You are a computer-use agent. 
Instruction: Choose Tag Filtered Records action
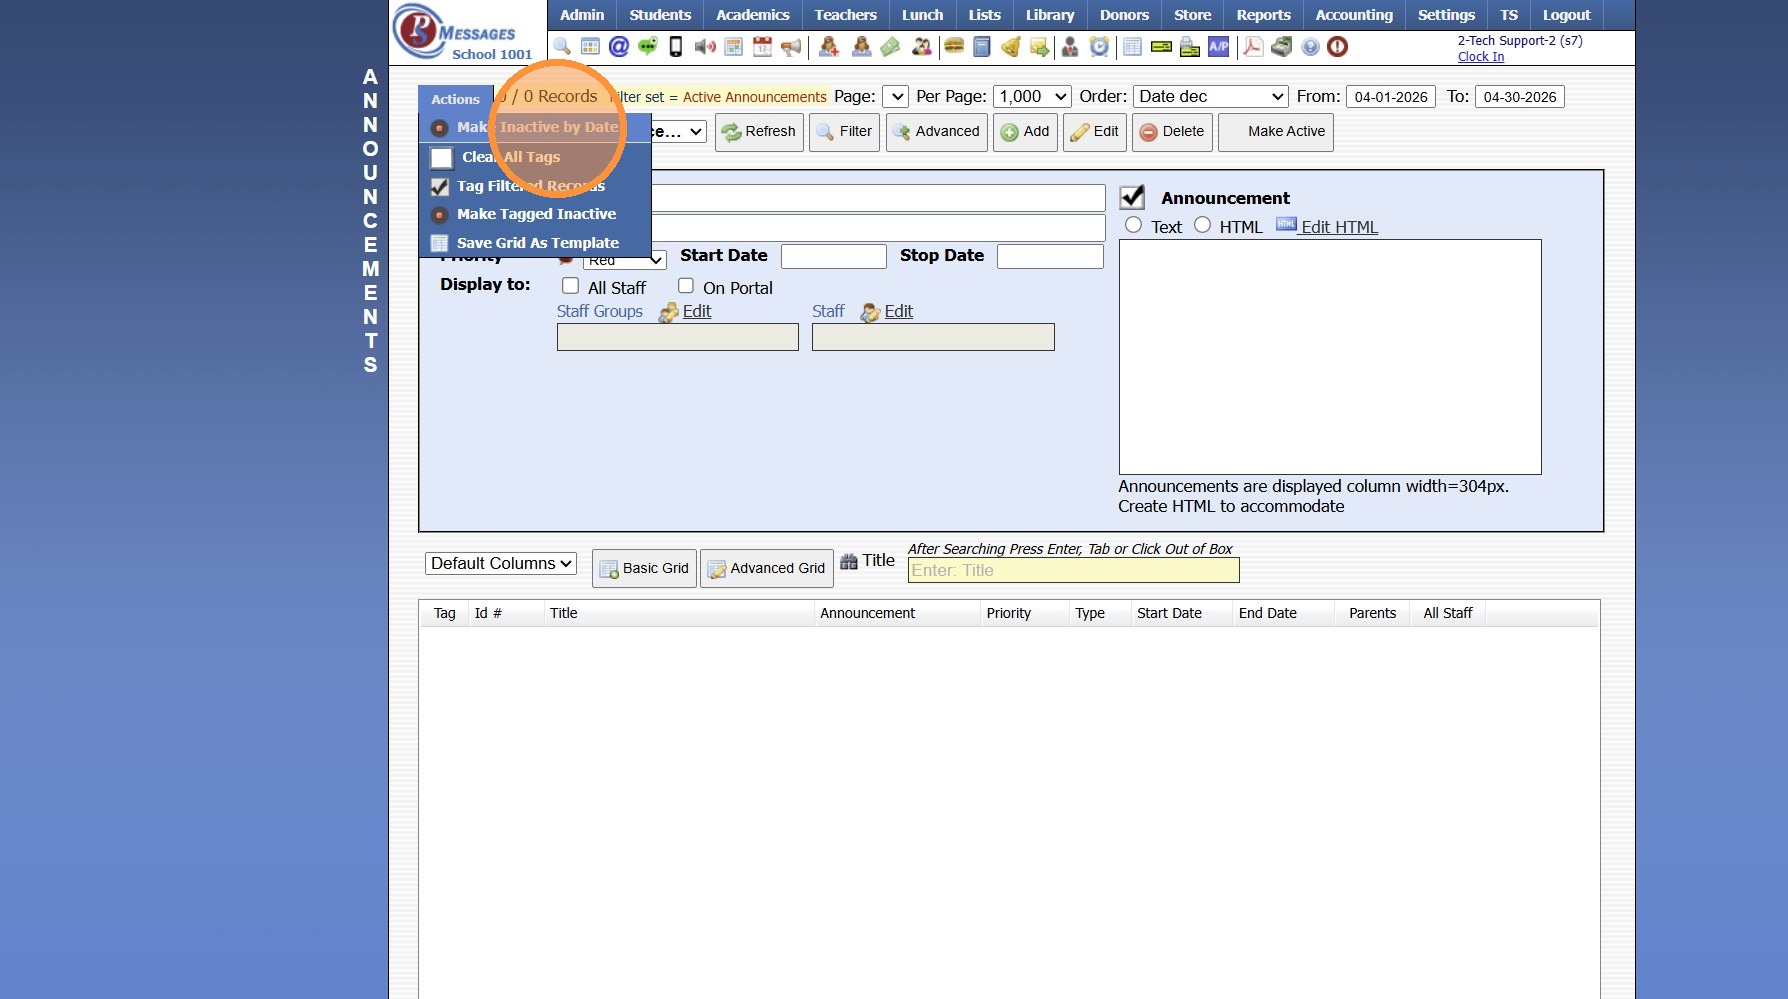(x=535, y=186)
